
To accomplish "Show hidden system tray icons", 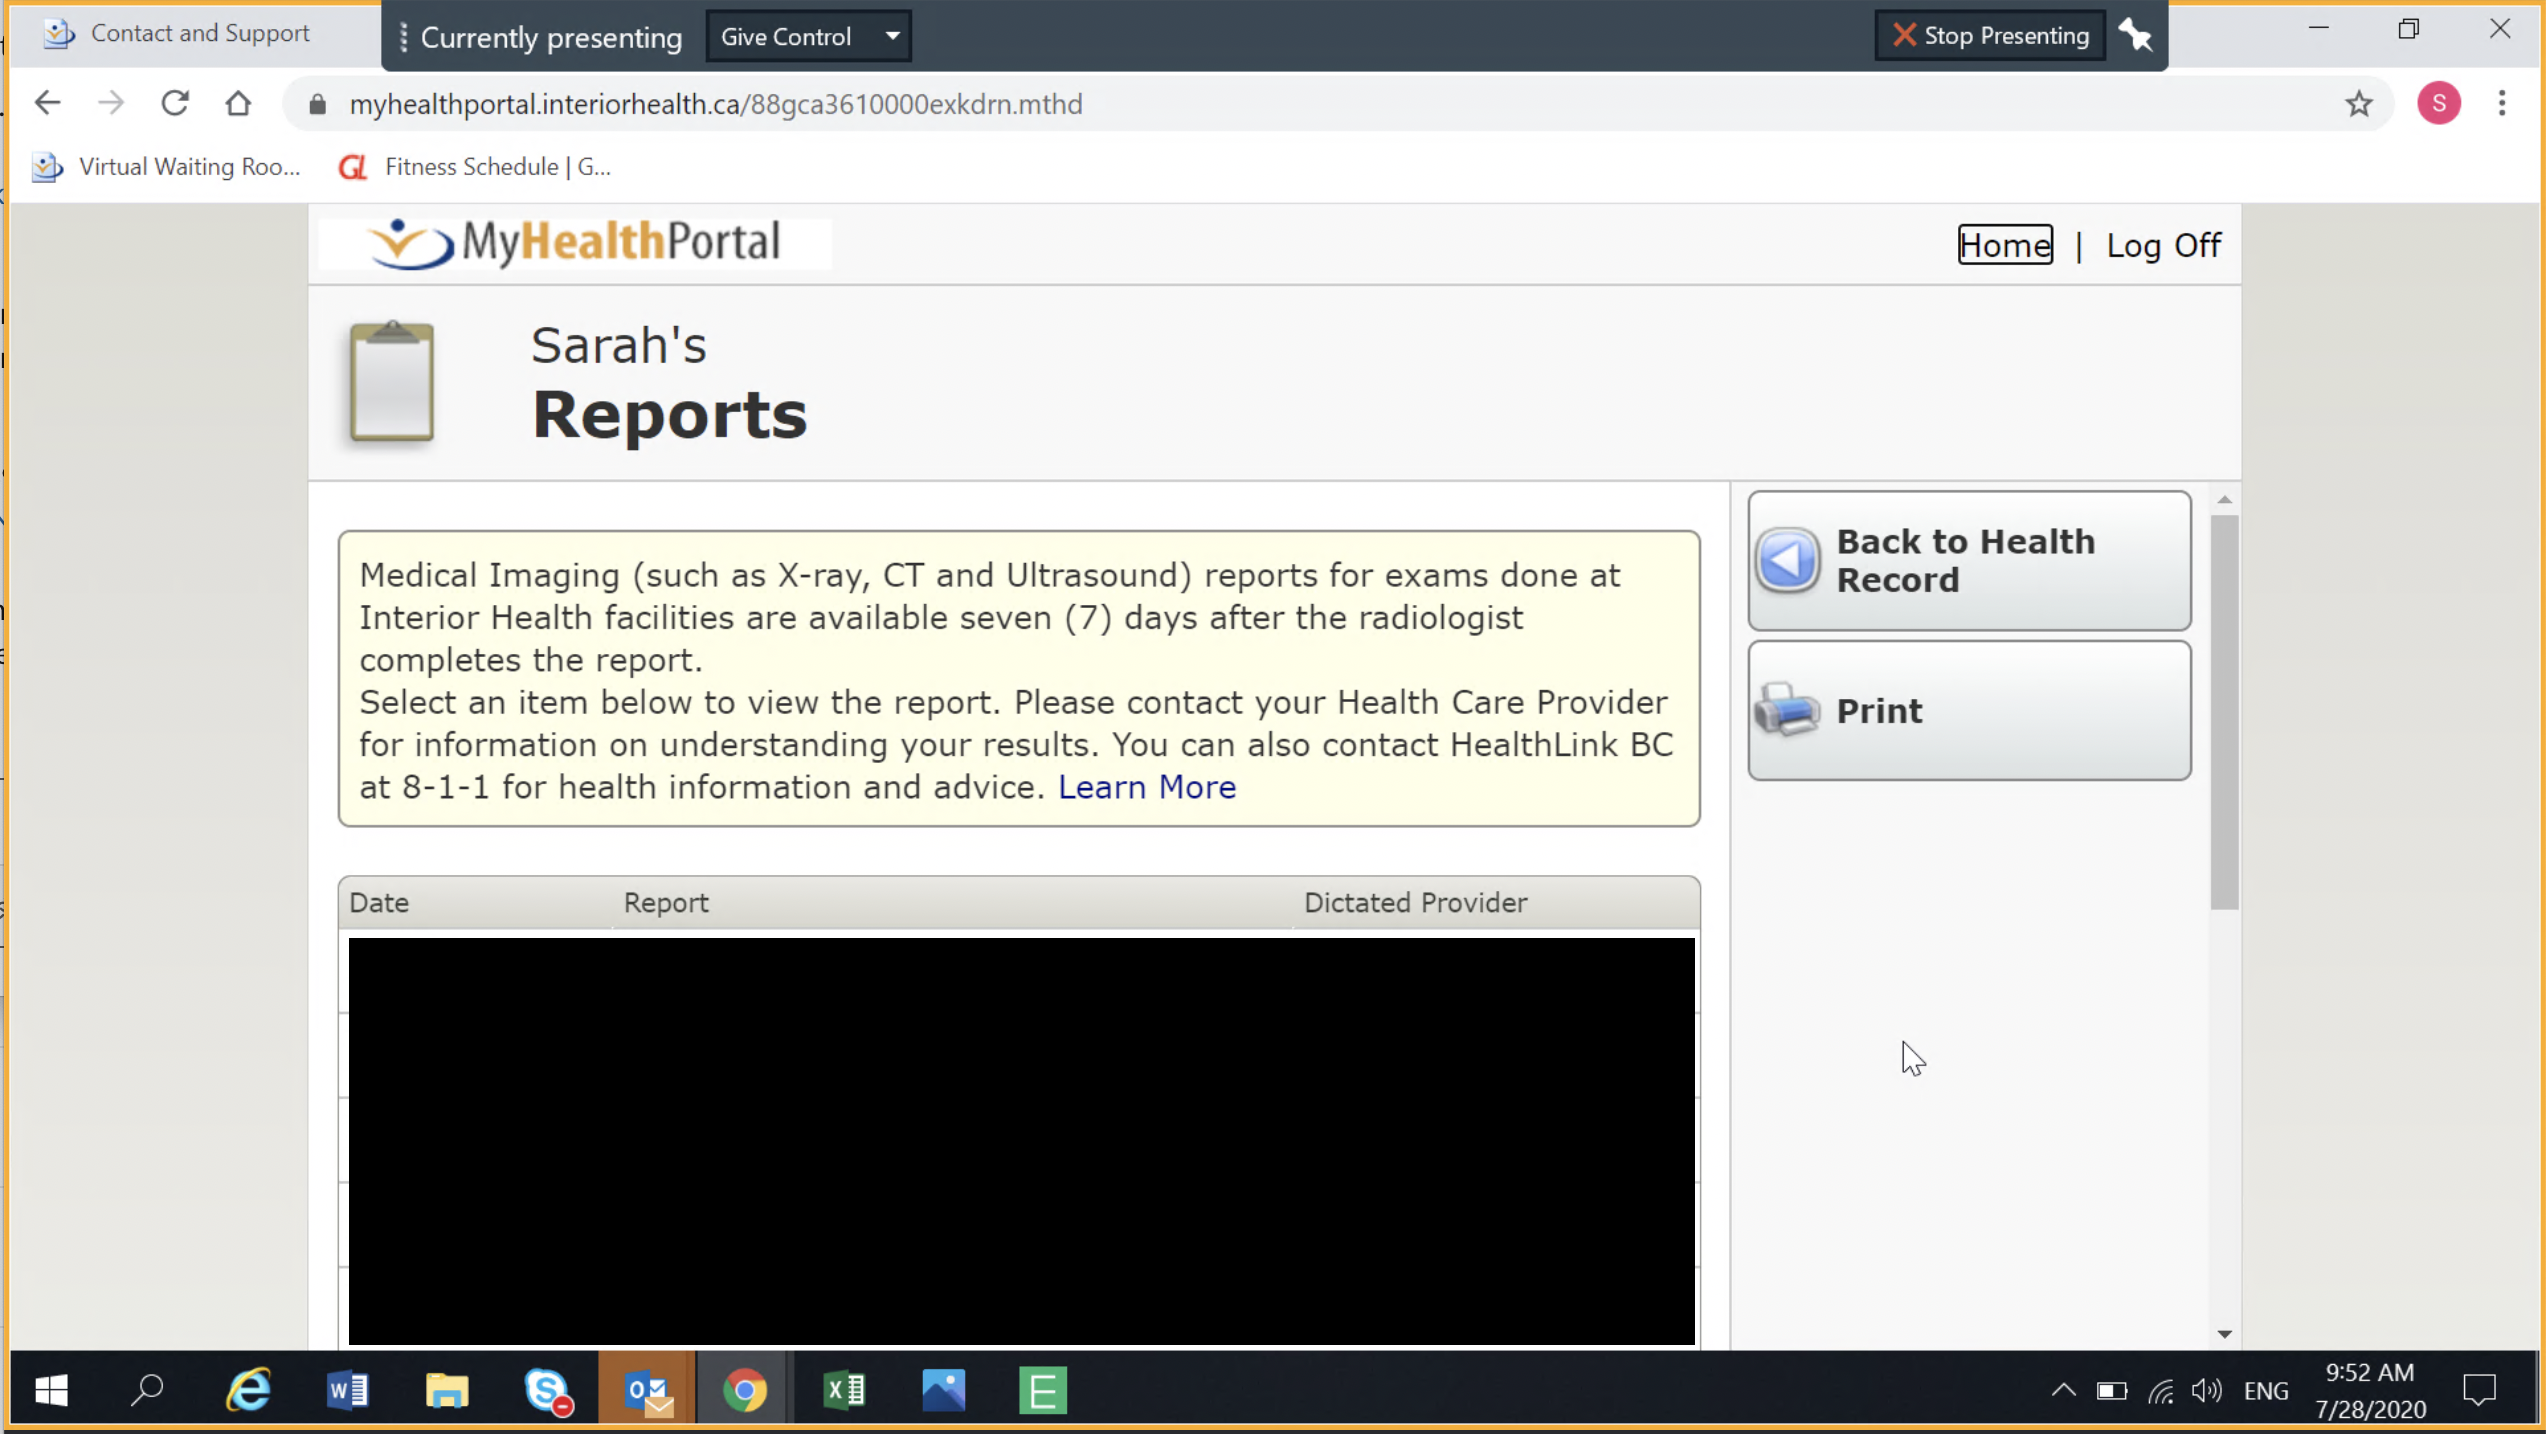I will pos(2063,1390).
